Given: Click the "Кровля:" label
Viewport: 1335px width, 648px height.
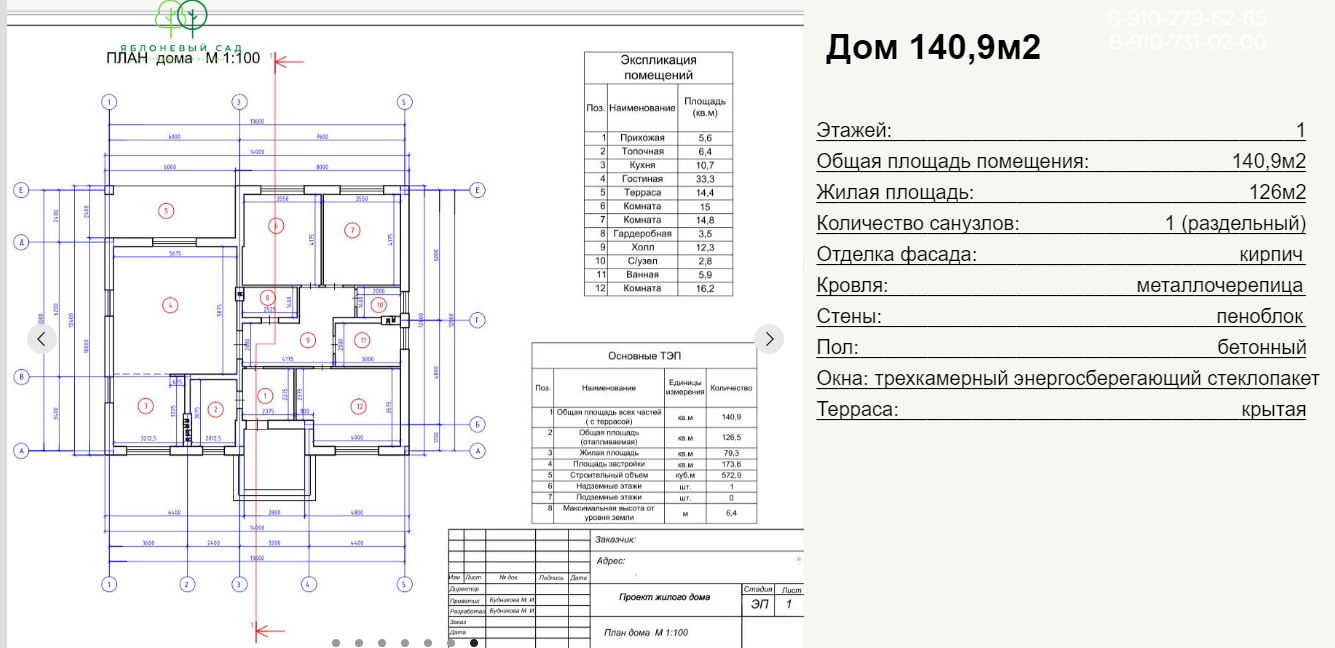Looking at the screenshot, I should 852,286.
